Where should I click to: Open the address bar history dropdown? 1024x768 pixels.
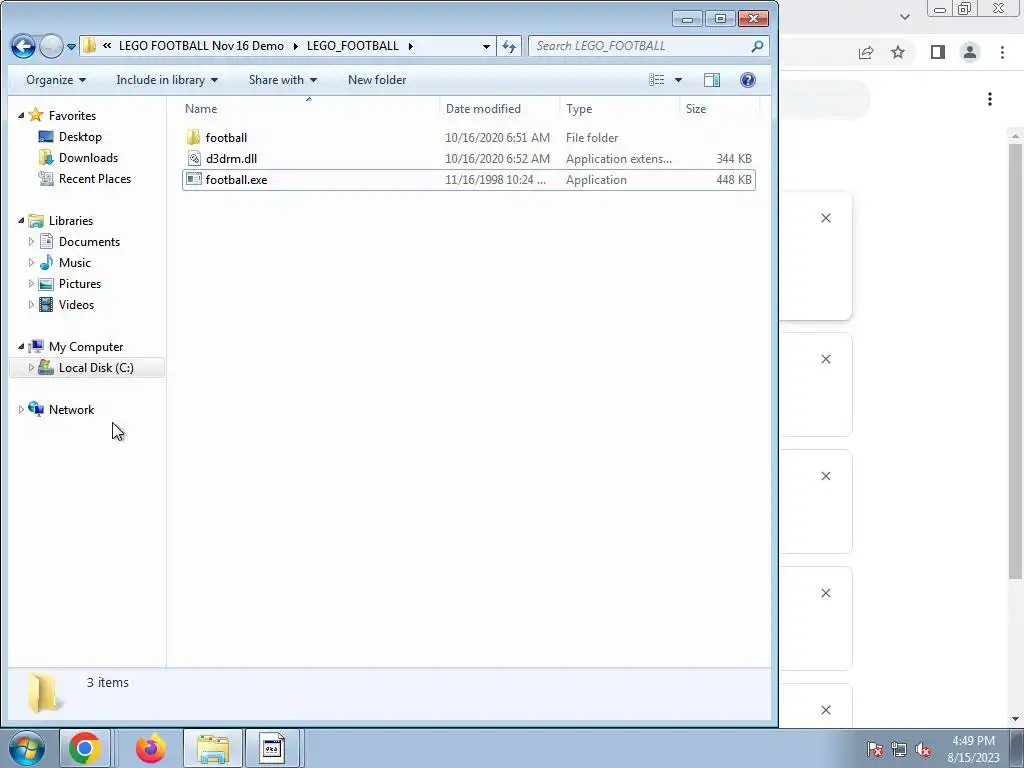click(x=486, y=46)
